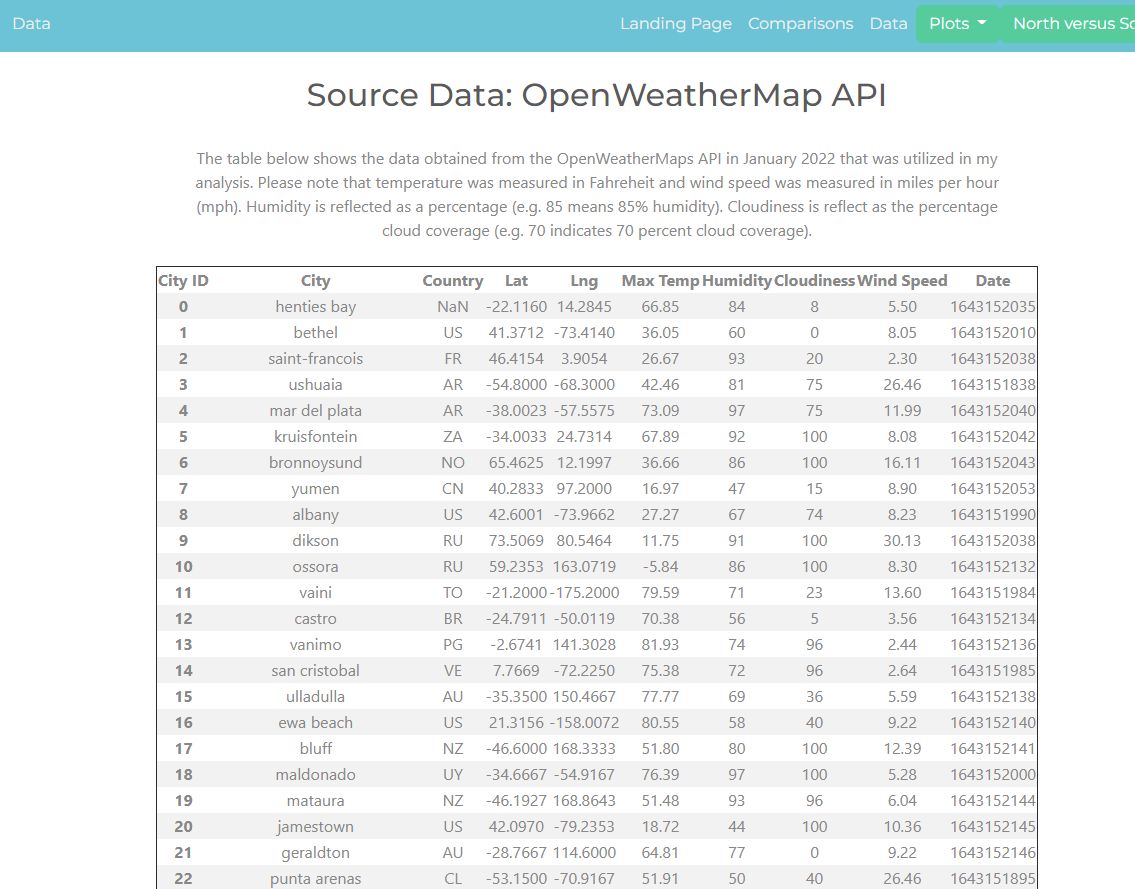Click the Humidity column header
Image resolution: width=1135 pixels, height=889 pixels.
coord(737,280)
